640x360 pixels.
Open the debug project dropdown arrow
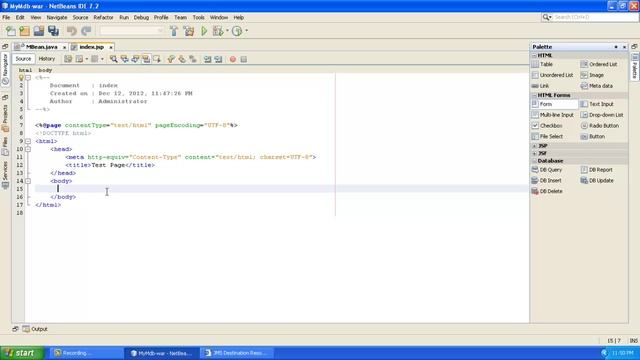point(227,31)
